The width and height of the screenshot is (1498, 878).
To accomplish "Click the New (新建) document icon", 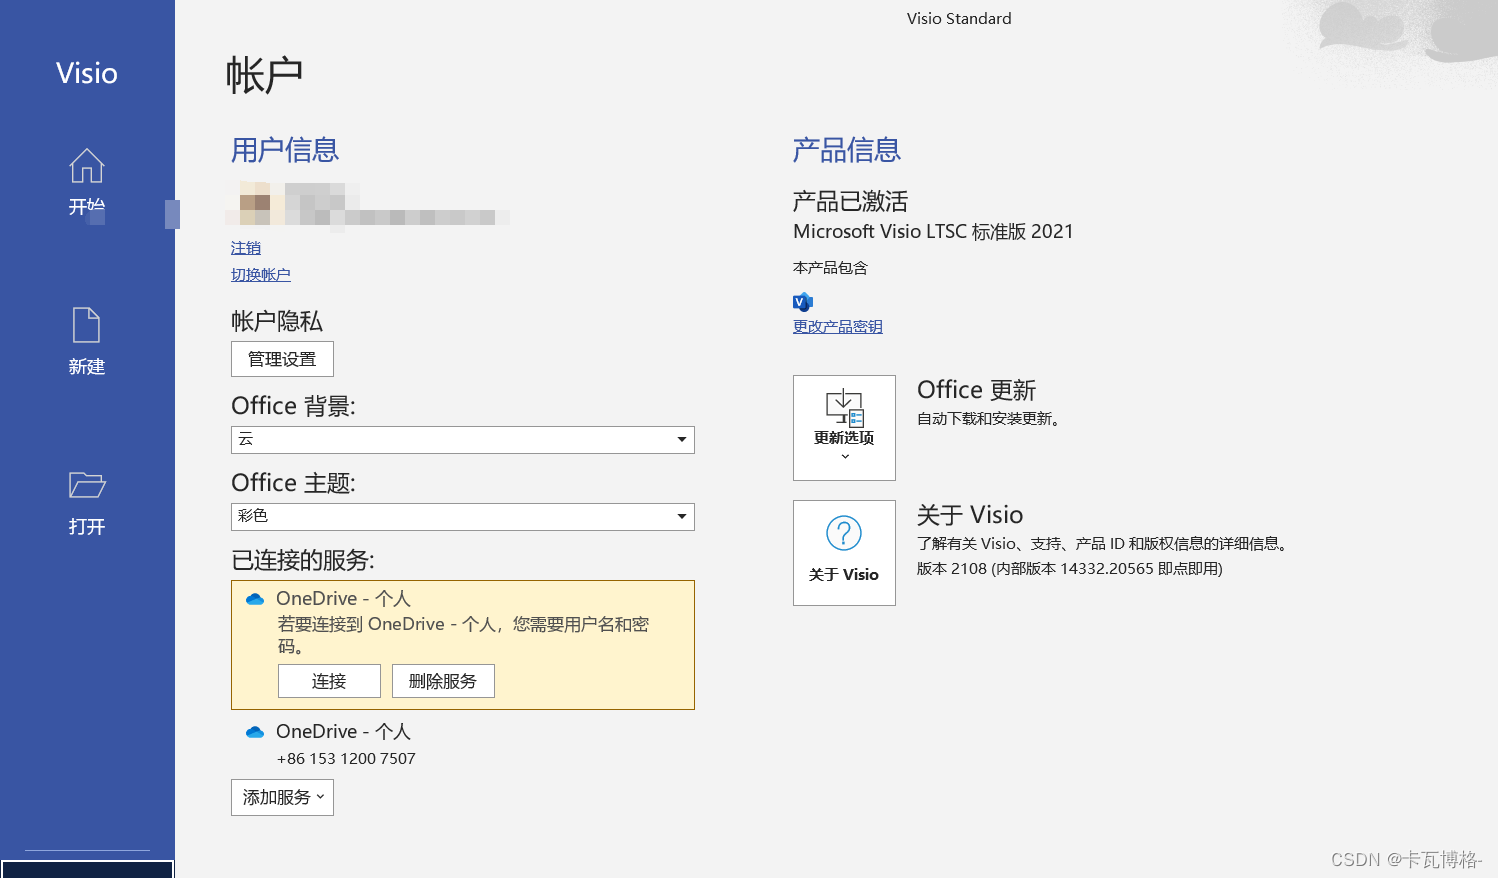I will tap(87, 325).
